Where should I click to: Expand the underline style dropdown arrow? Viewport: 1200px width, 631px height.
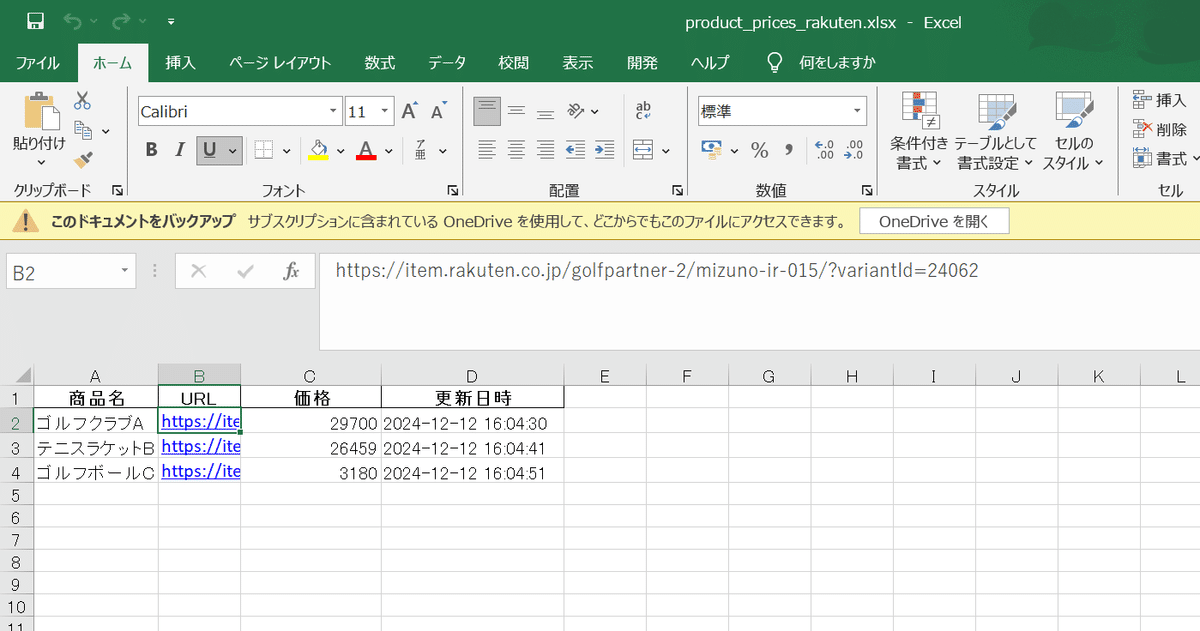(233, 151)
